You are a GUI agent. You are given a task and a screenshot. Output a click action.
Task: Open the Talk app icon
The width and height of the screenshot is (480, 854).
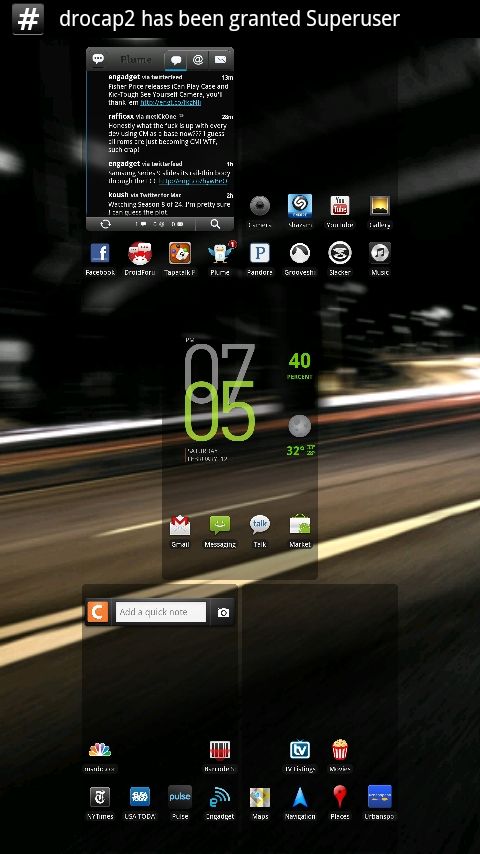click(259, 525)
